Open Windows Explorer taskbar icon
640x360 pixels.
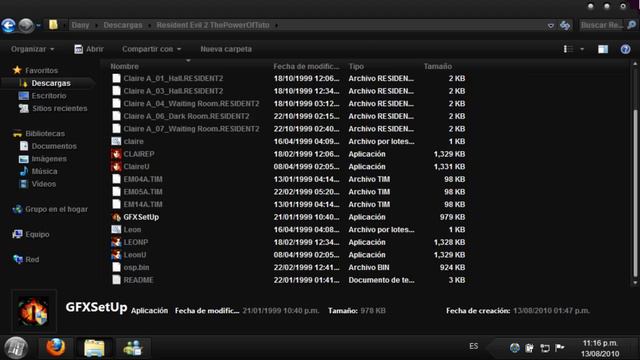[x=94, y=348]
